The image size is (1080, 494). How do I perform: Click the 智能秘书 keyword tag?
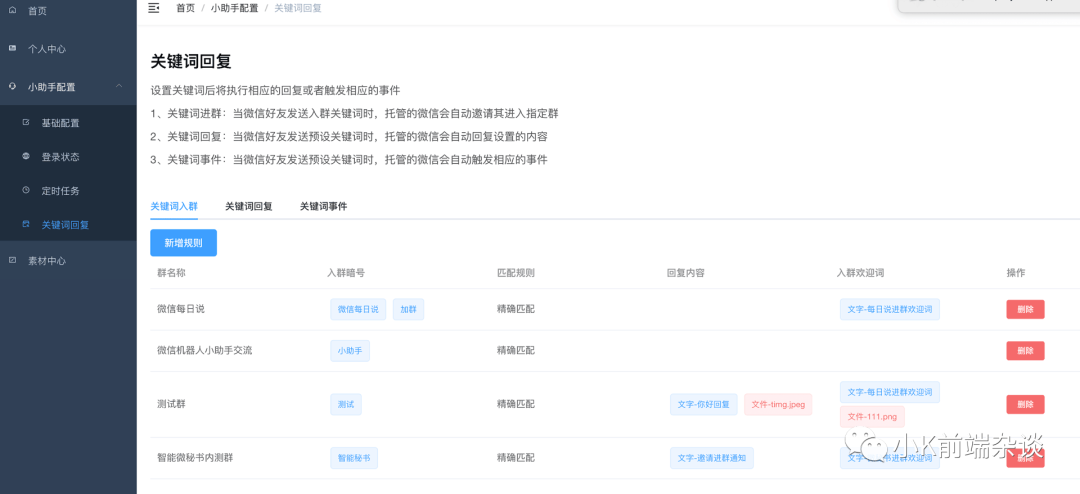point(354,457)
